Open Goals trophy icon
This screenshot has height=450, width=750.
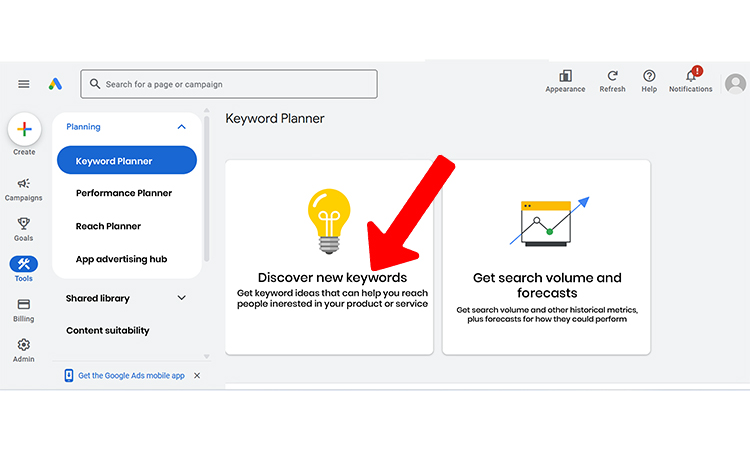[23, 224]
